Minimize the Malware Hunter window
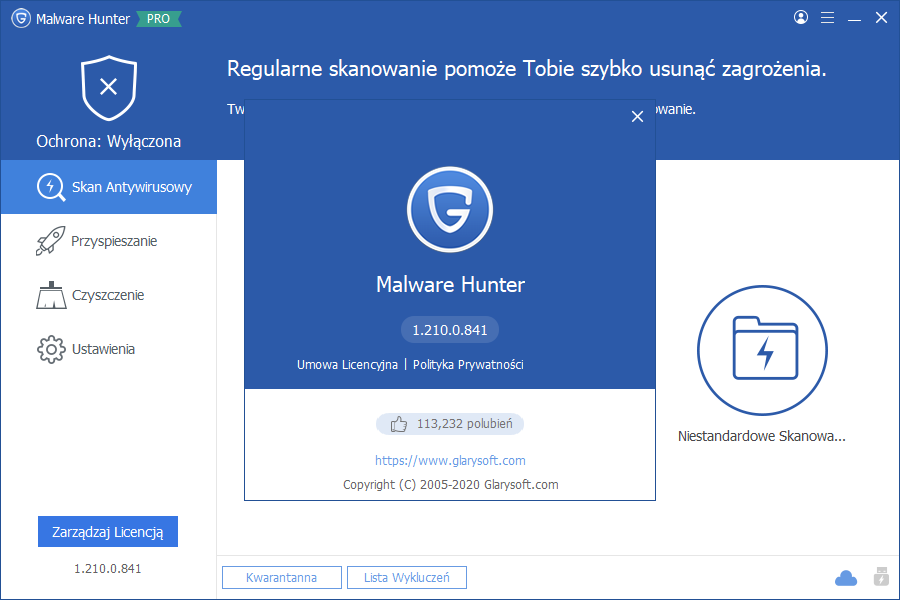The height and width of the screenshot is (600, 900). coord(854,18)
